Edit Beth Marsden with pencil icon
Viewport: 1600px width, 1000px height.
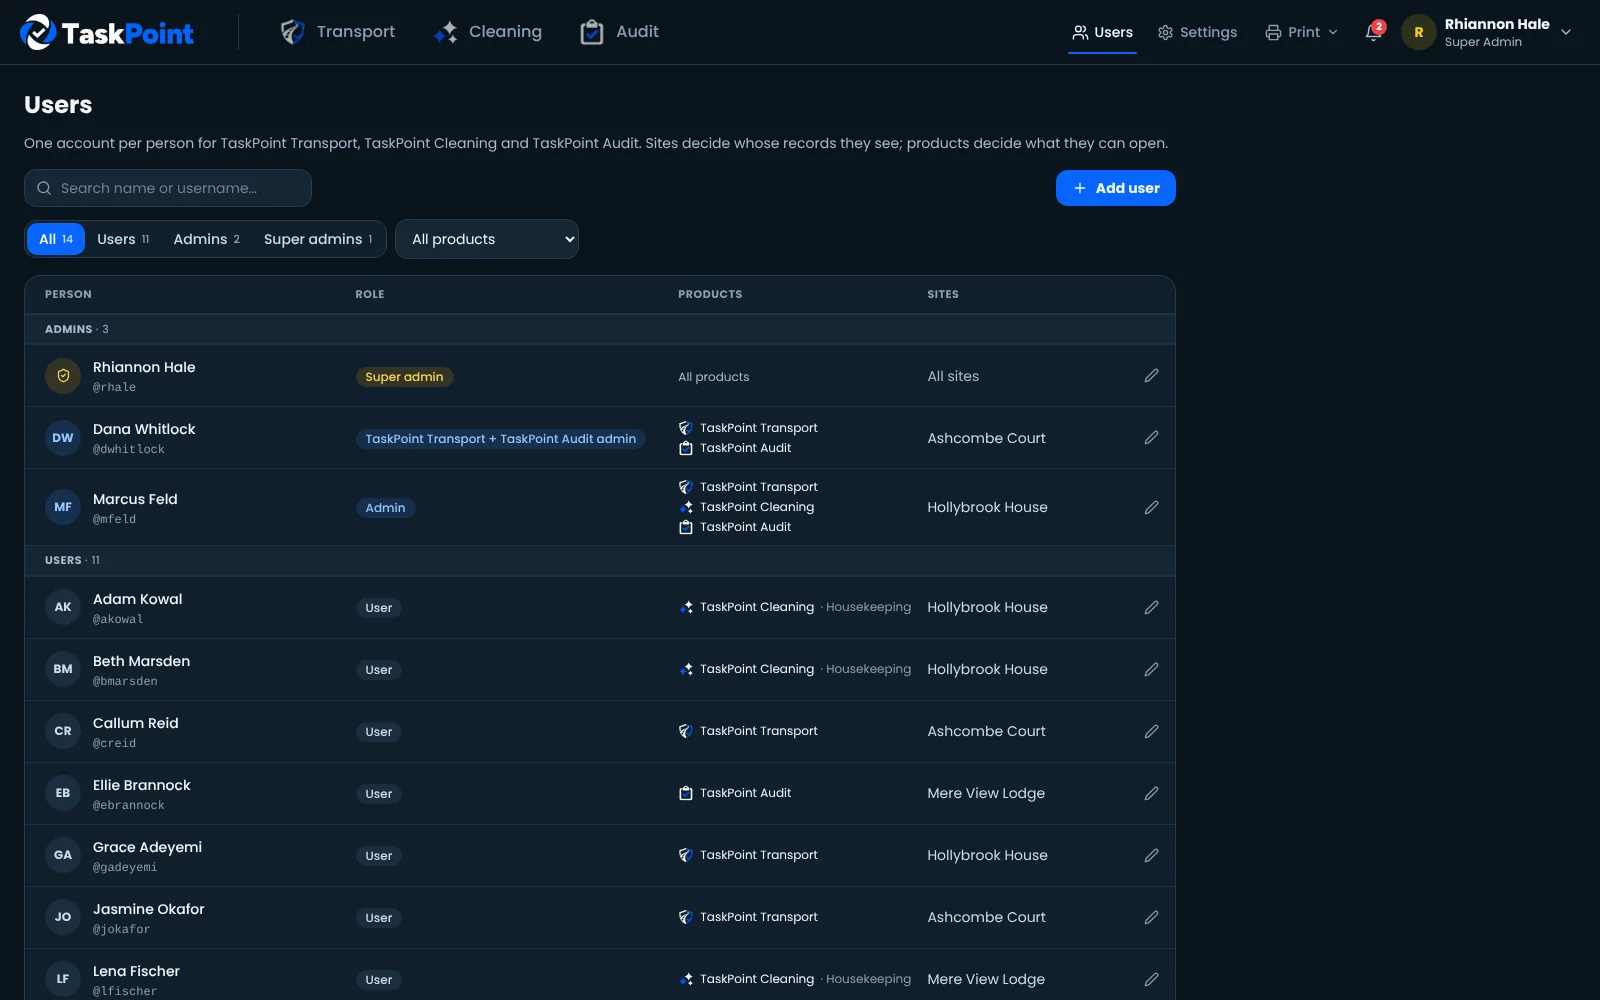(1151, 669)
